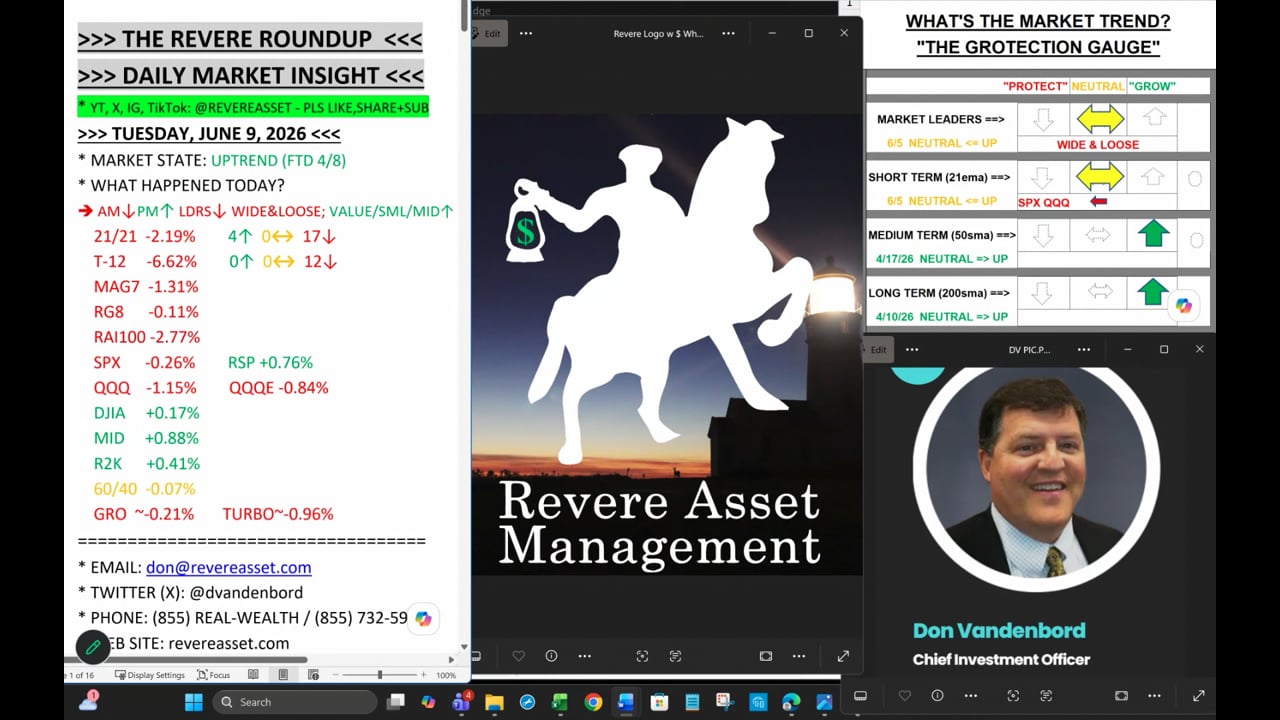Image resolution: width=1280 pixels, height=720 pixels.
Task: Click the TURBO~-0.96% text
Action: click(278, 514)
